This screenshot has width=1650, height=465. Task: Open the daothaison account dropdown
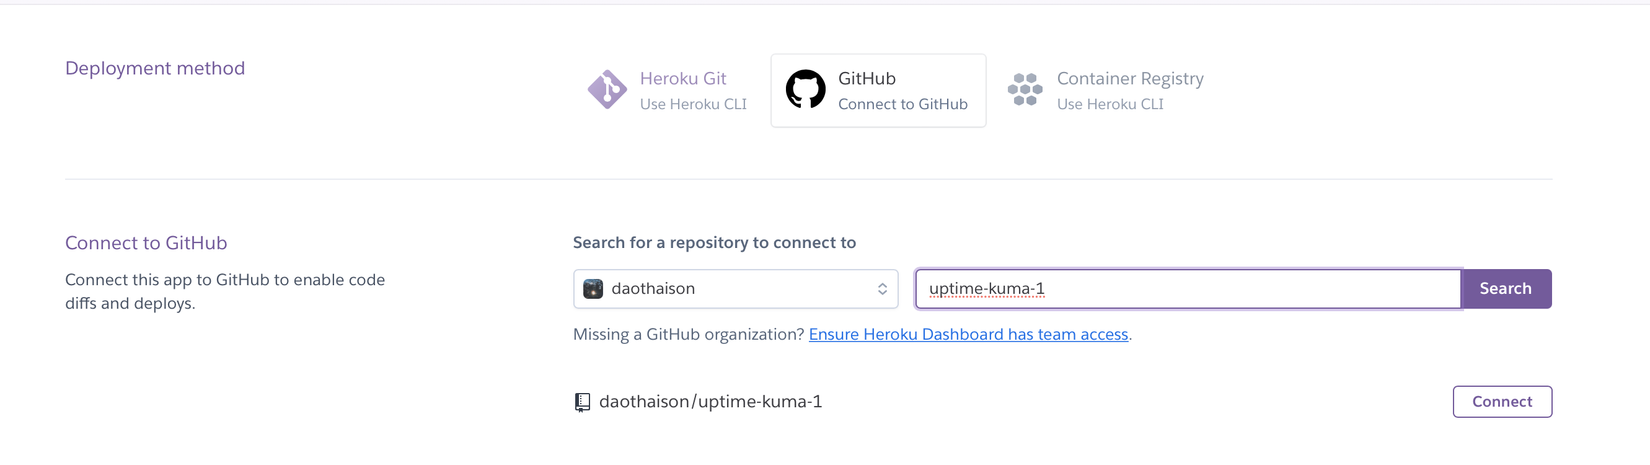coord(735,289)
